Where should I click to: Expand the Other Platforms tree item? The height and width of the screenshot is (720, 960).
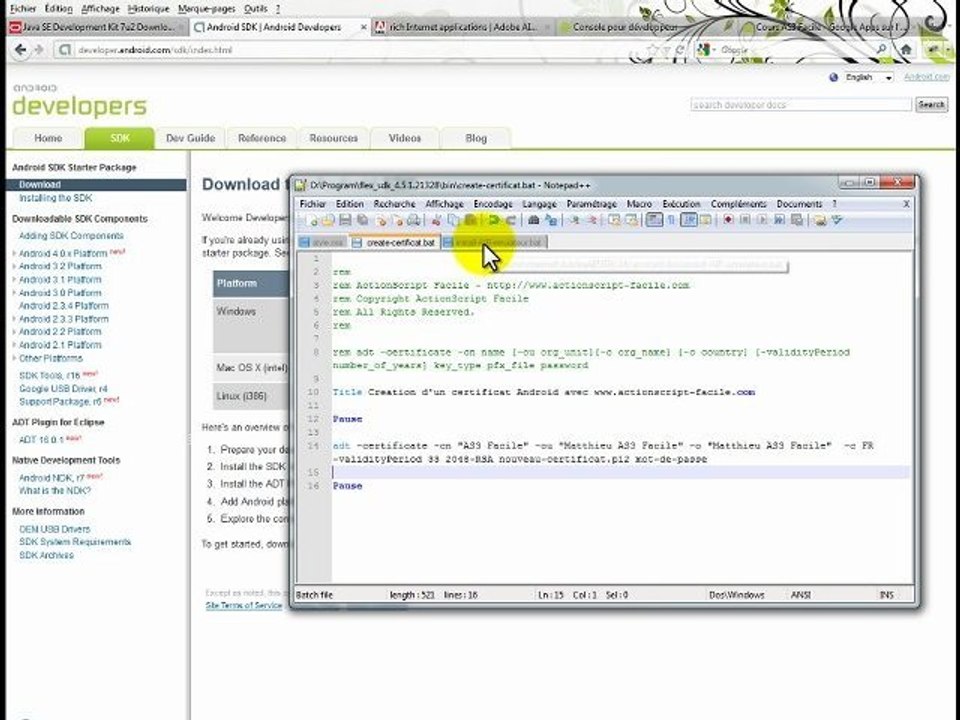[x=15, y=358]
